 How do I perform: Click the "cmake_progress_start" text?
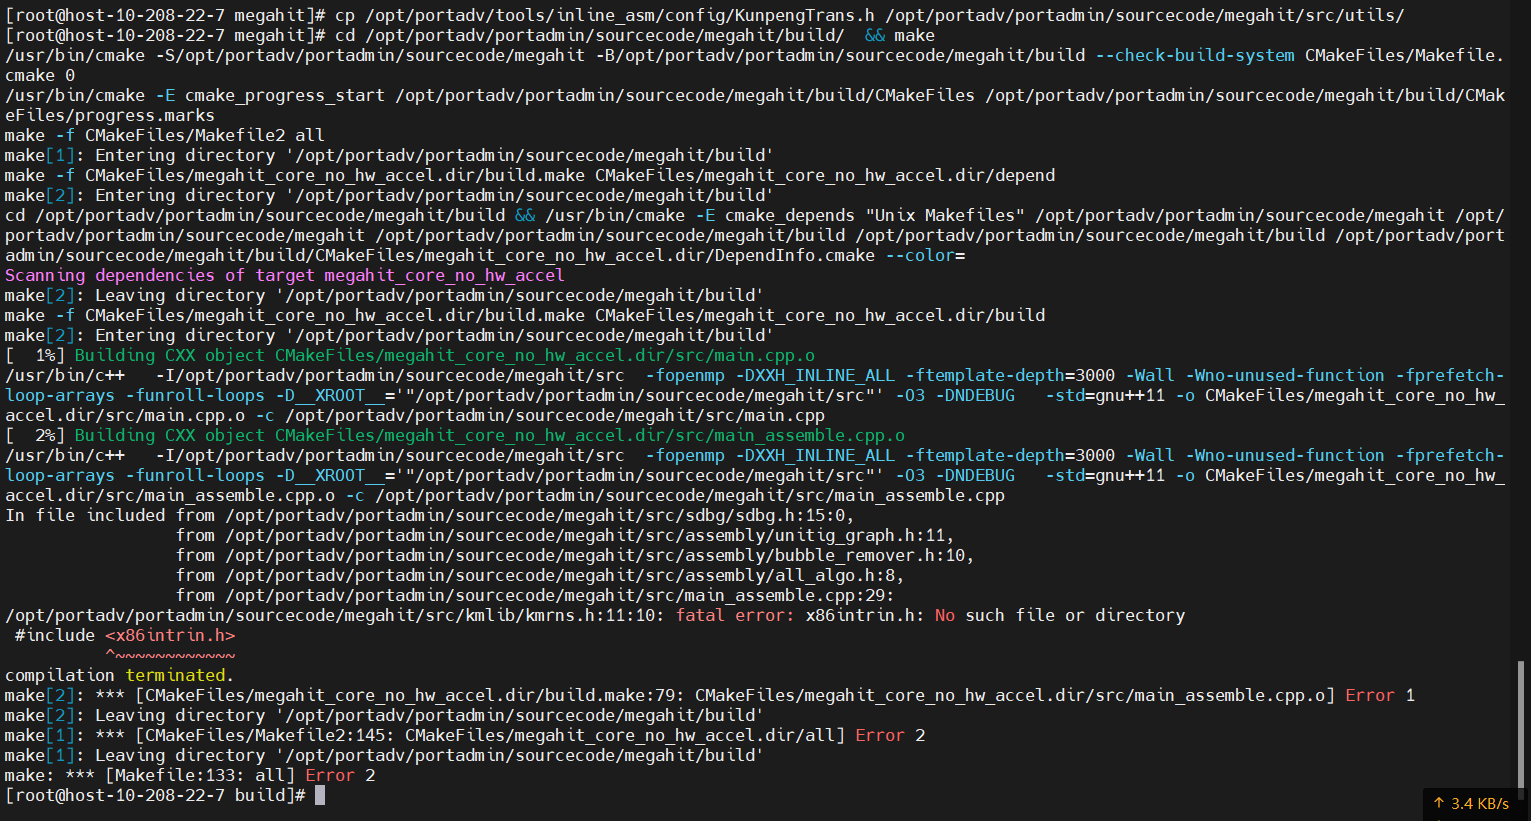point(285,95)
